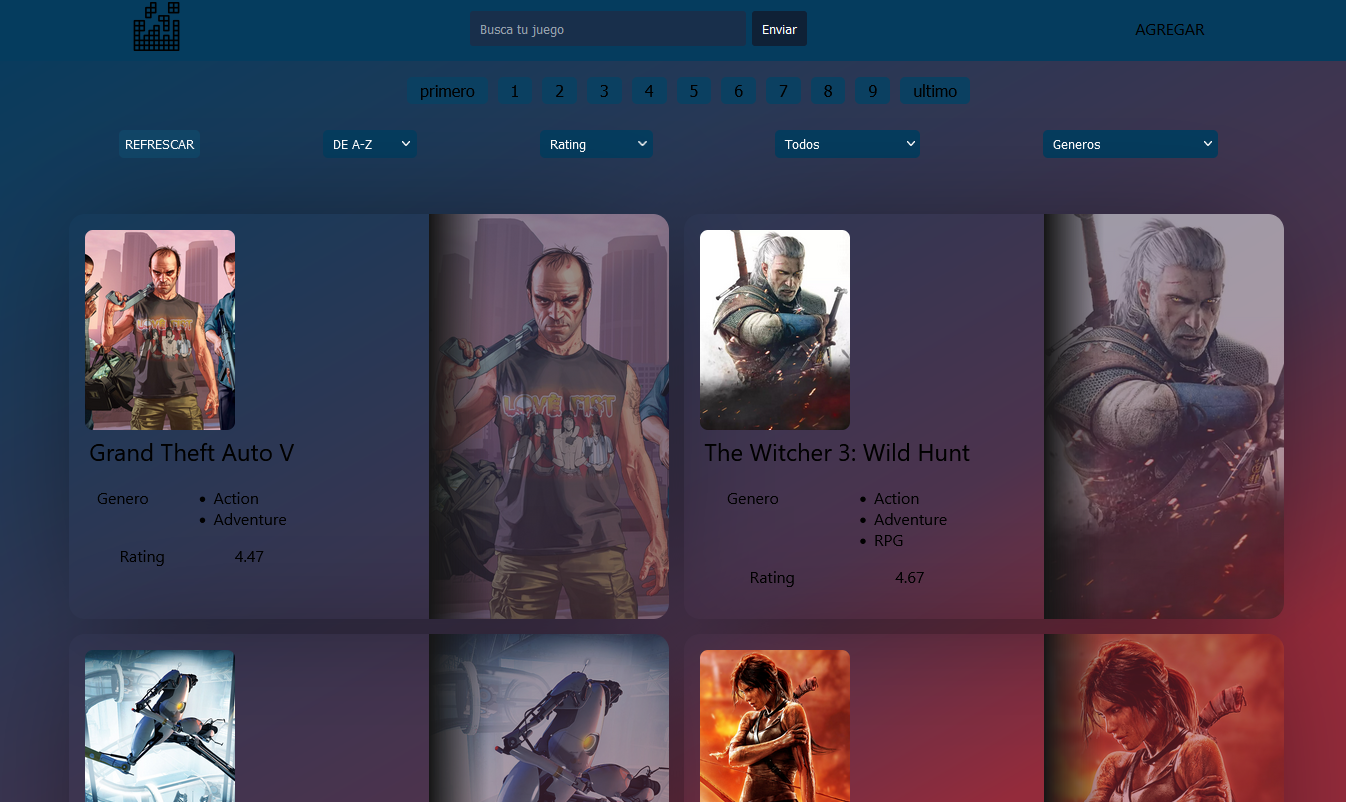Click Adventure genre under The Witcher 3
Image resolution: width=1346 pixels, height=802 pixels.
(x=910, y=520)
